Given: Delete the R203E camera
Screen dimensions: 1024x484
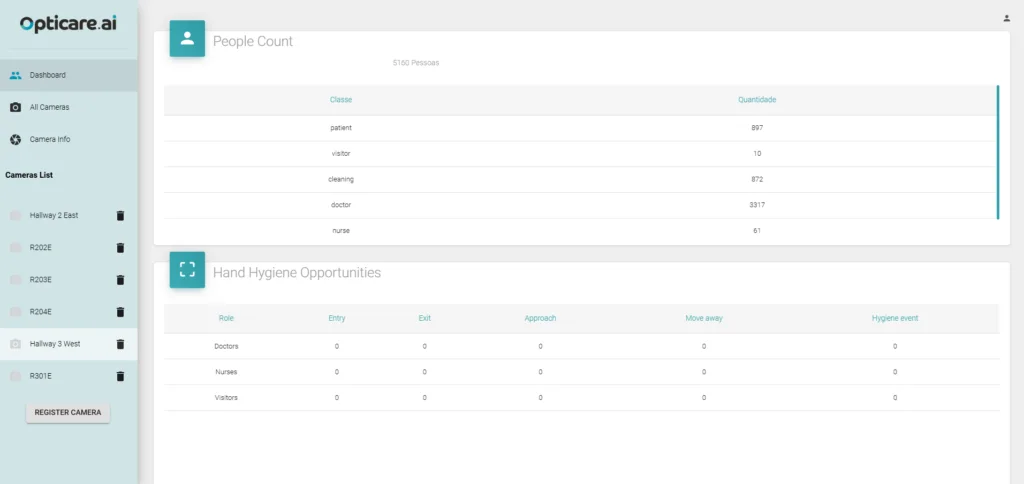Looking at the screenshot, I should pos(120,280).
